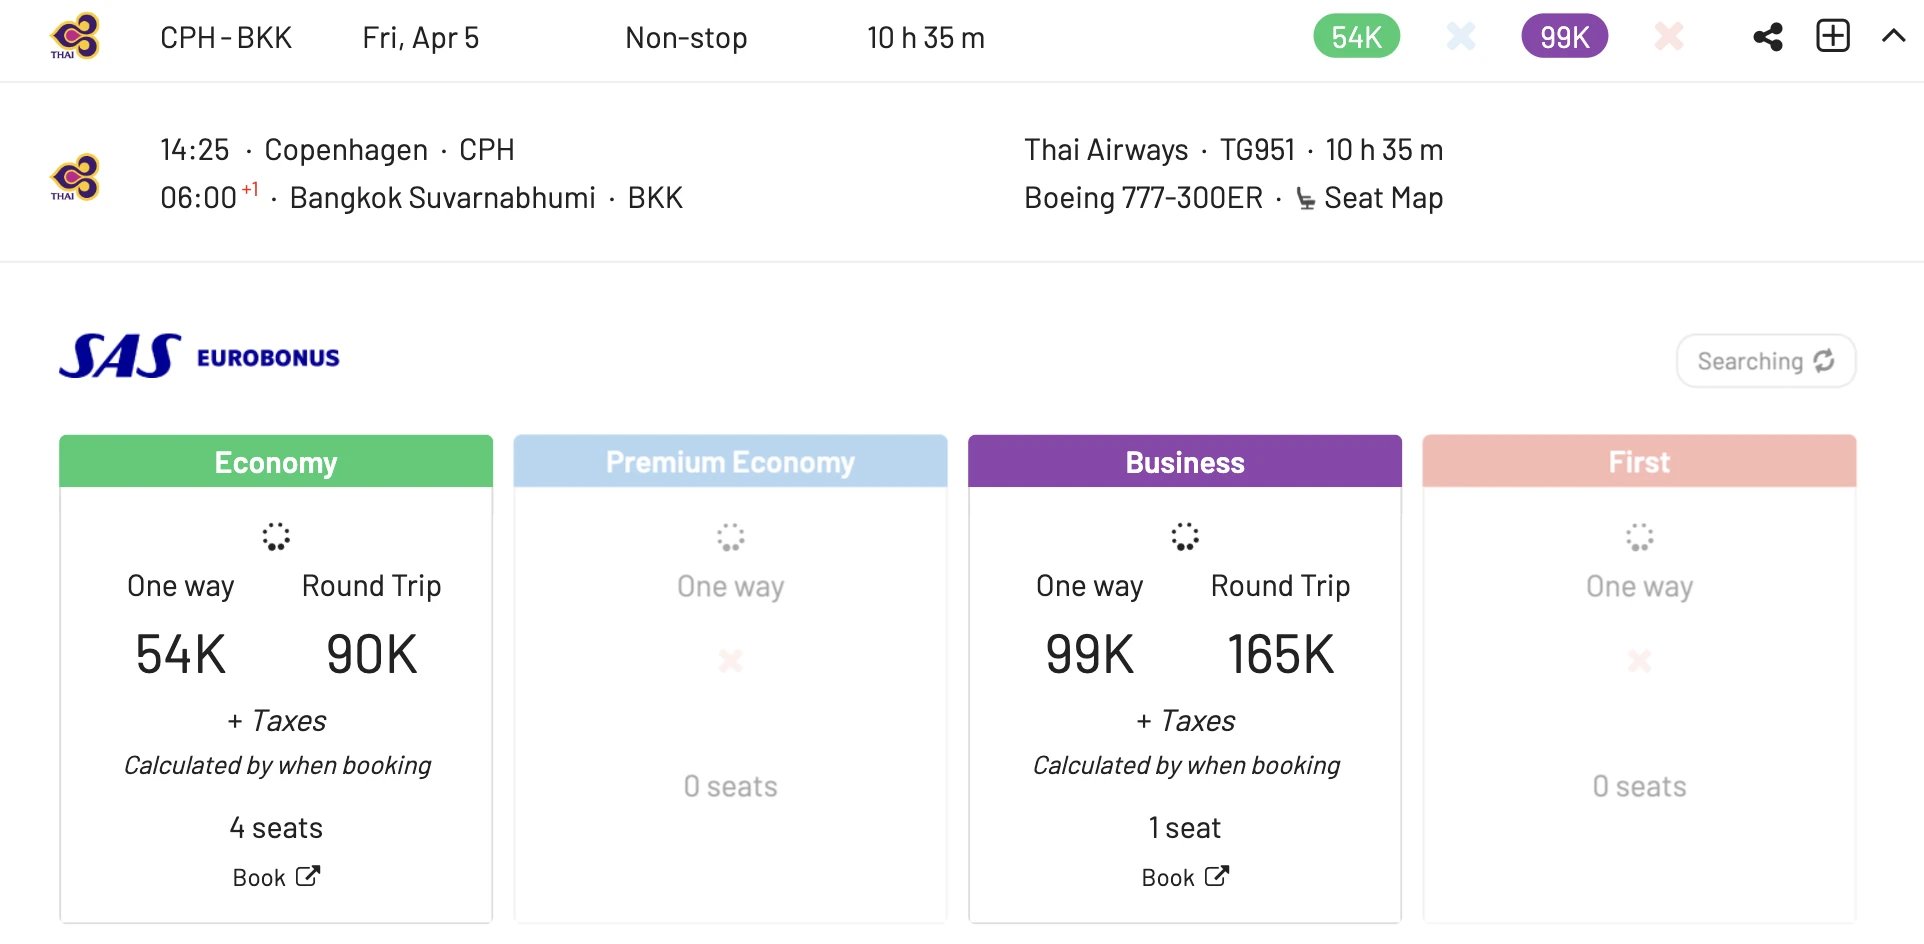Click the 4 seats text in Economy

click(276, 828)
